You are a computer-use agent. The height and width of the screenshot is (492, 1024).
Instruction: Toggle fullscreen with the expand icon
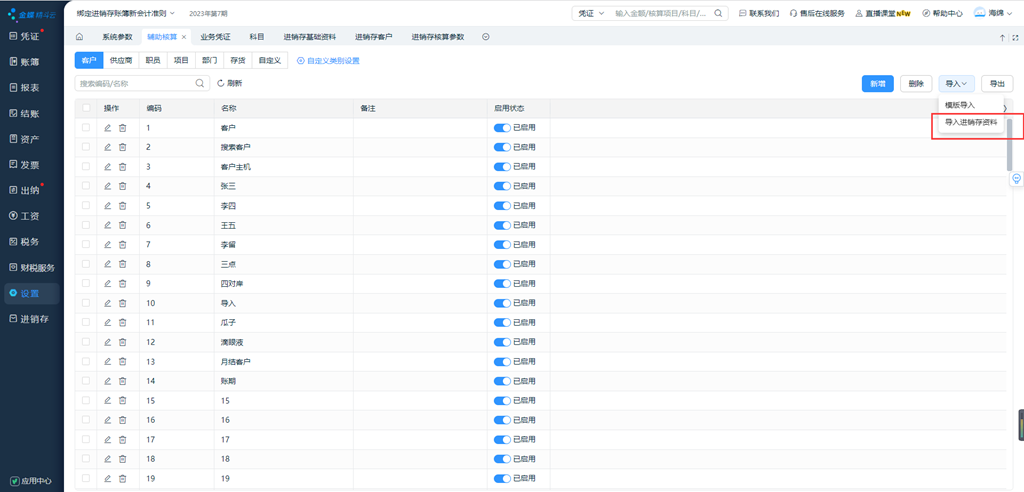point(1016,38)
